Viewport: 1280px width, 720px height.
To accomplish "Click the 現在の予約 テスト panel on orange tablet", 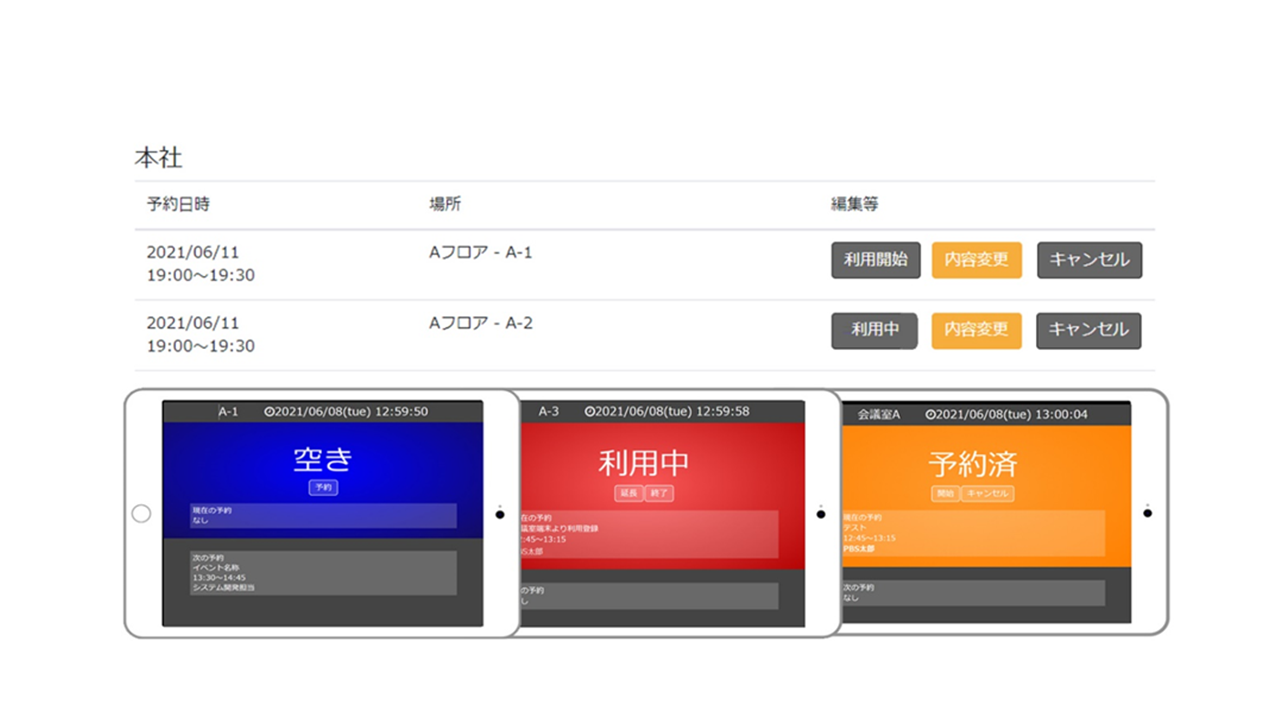I will click(x=973, y=534).
